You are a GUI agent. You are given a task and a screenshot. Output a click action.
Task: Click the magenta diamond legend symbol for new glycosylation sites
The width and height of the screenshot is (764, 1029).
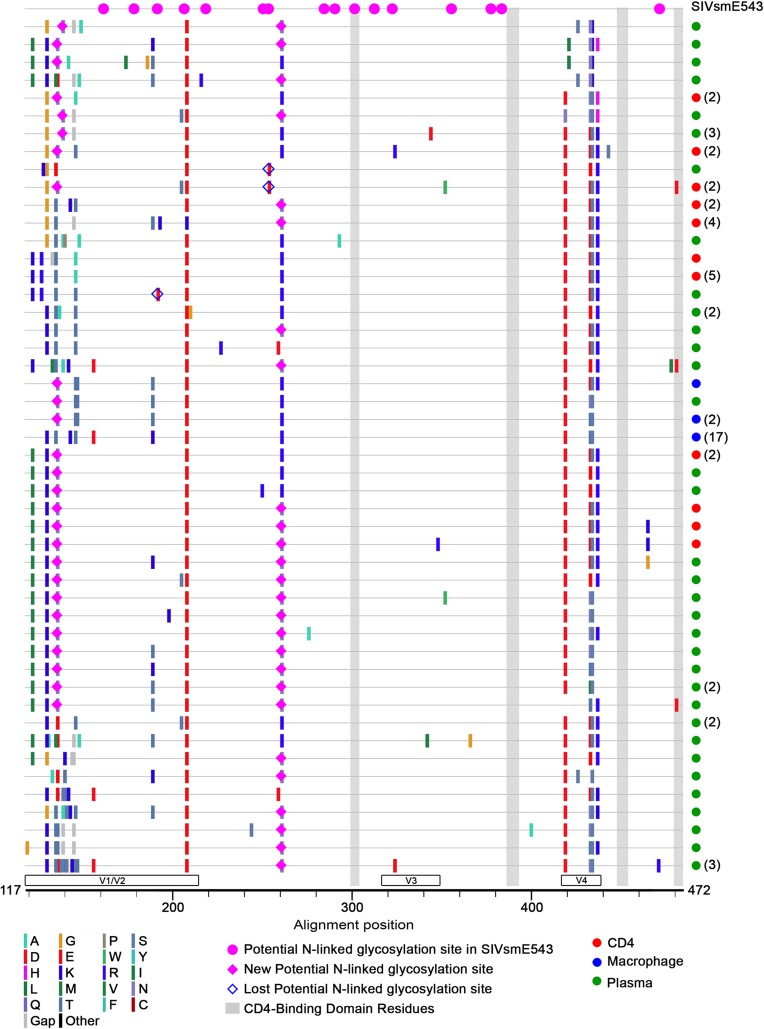pos(232,969)
